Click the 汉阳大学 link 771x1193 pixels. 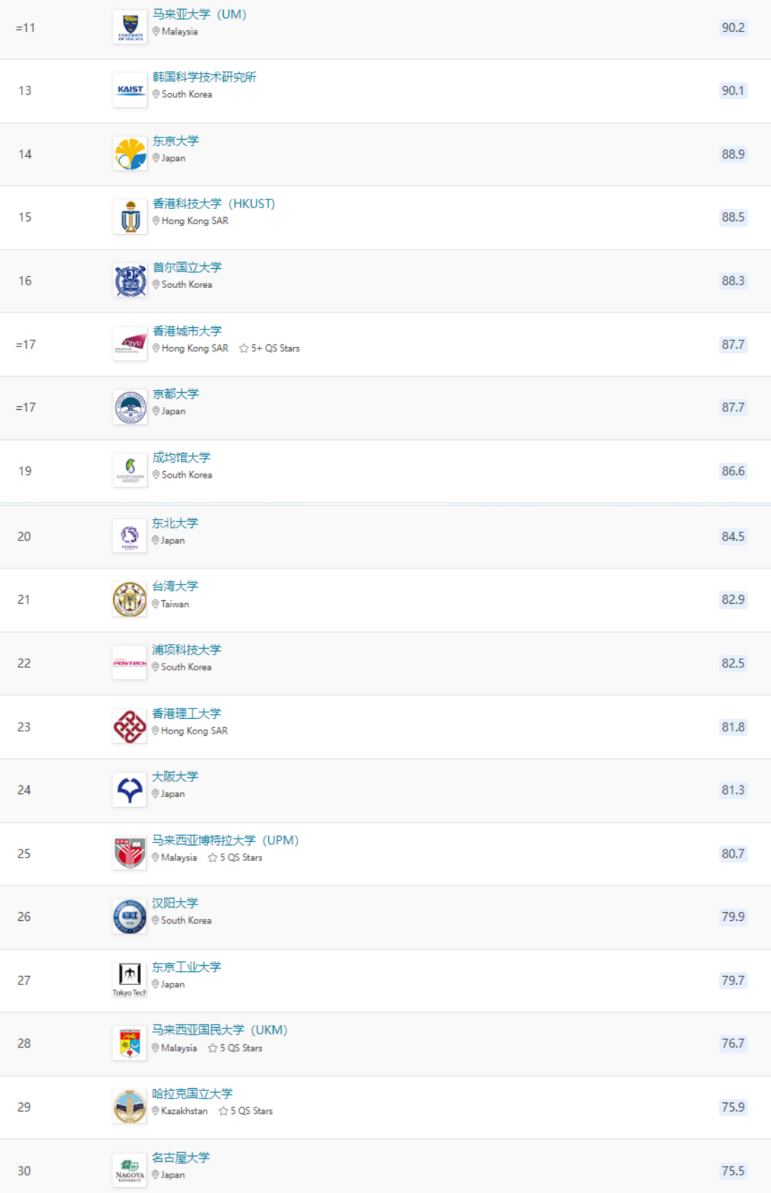pyautogui.click(x=175, y=904)
